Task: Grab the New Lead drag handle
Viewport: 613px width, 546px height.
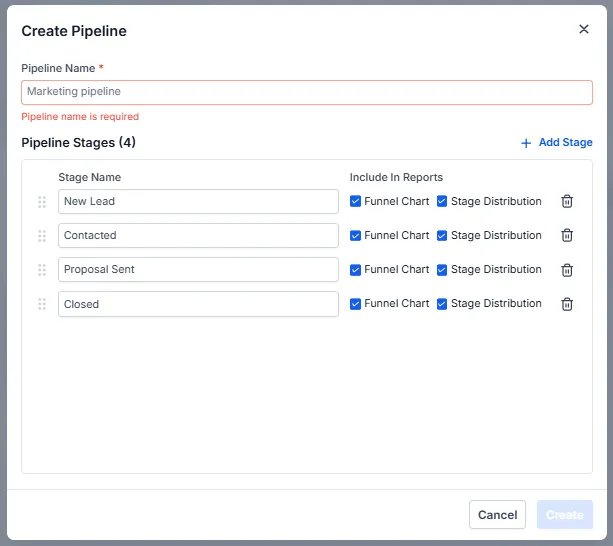Action: [42, 202]
